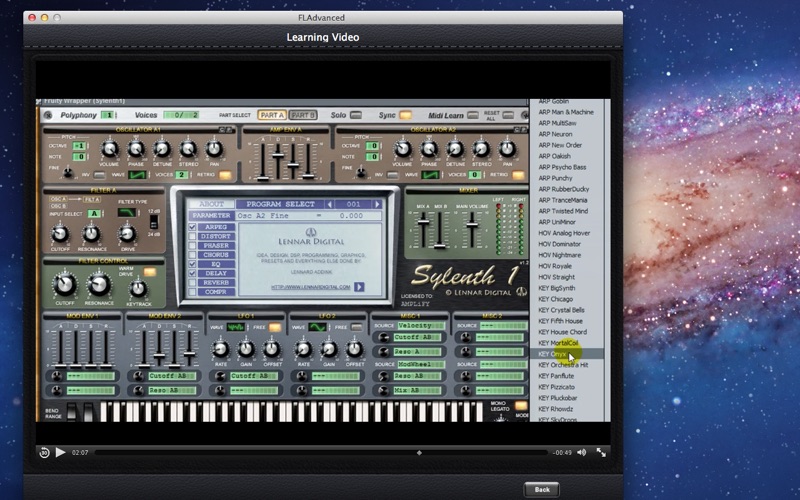Click the Back button
This screenshot has height=500, width=800.
542,490
